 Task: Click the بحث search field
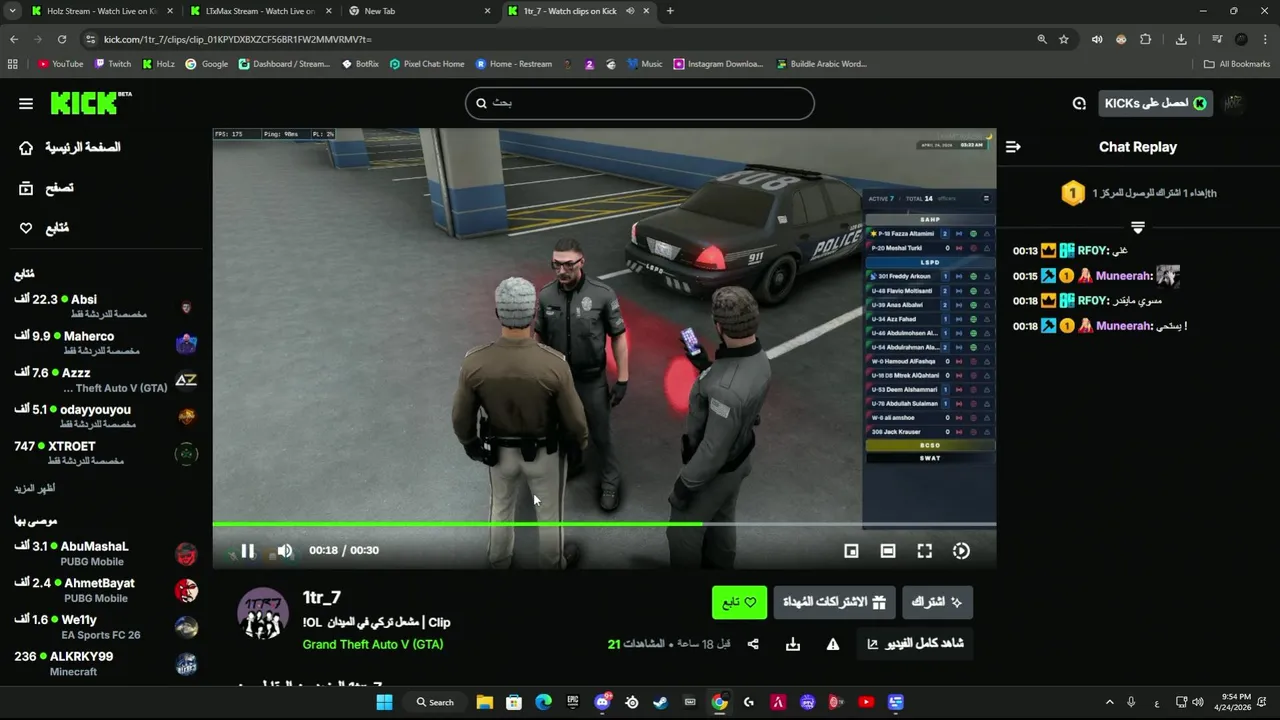pos(640,103)
